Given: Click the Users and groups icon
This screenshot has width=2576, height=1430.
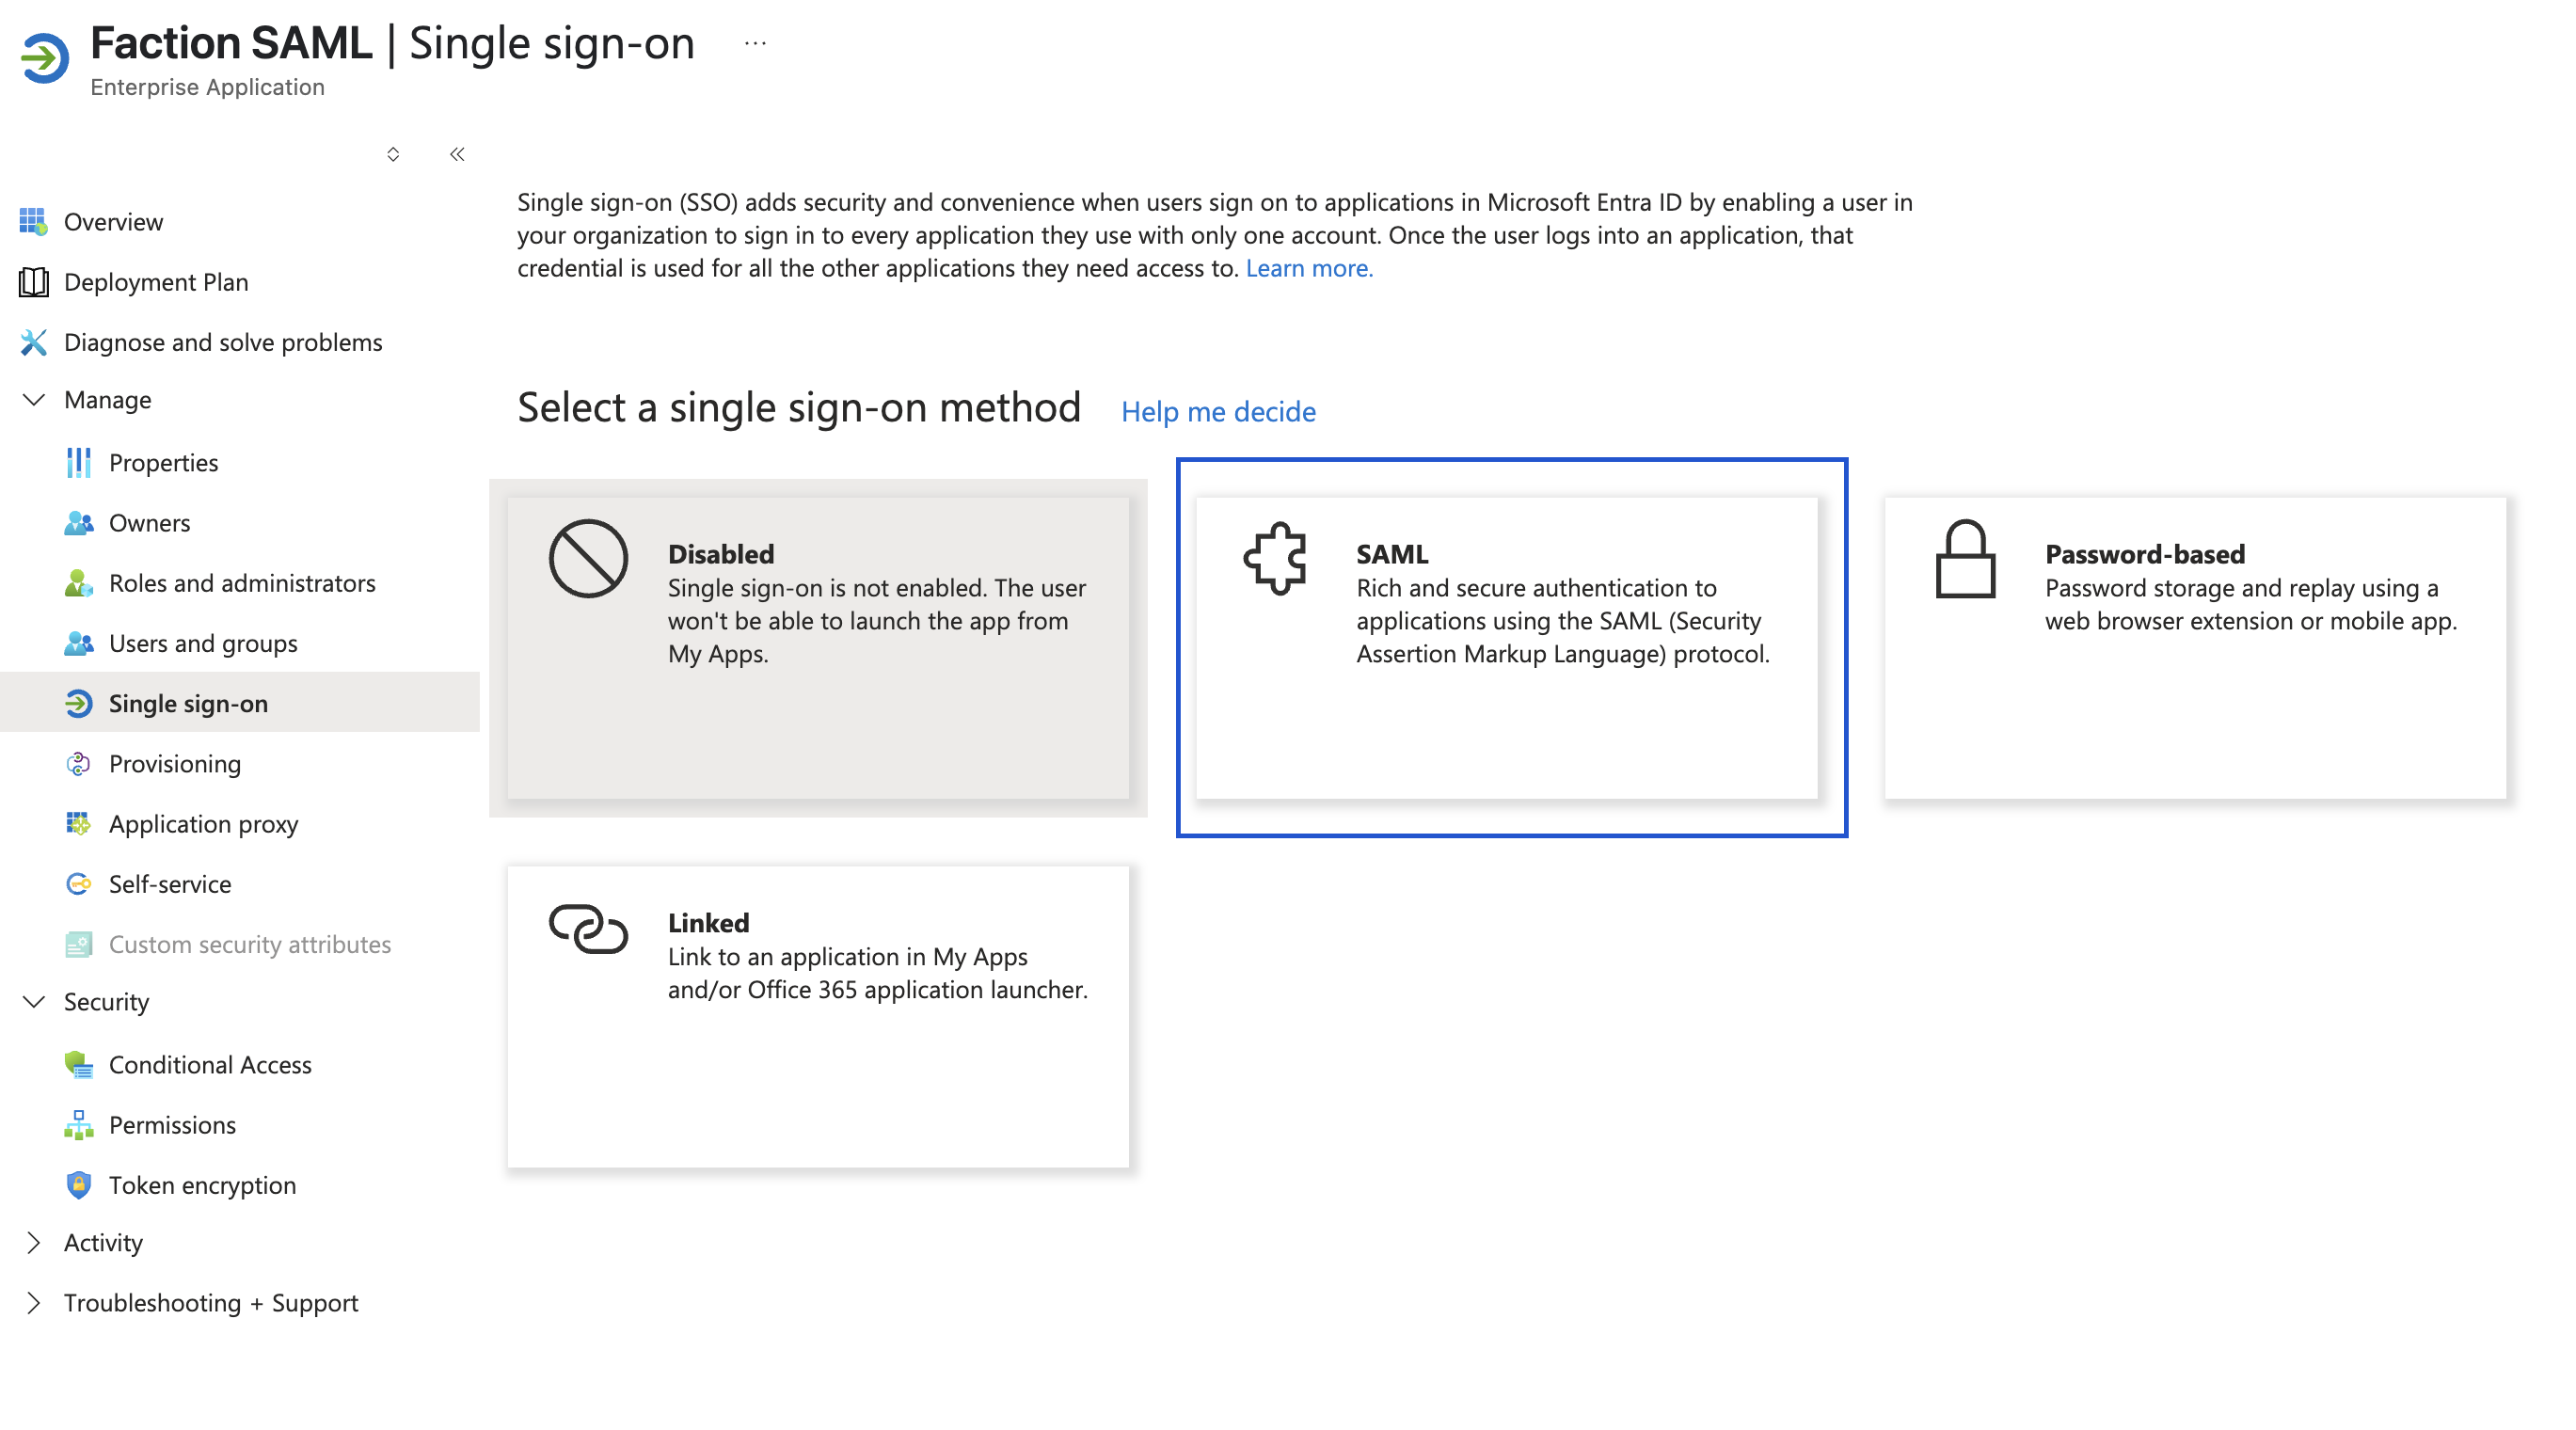Looking at the screenshot, I should click(x=78, y=643).
